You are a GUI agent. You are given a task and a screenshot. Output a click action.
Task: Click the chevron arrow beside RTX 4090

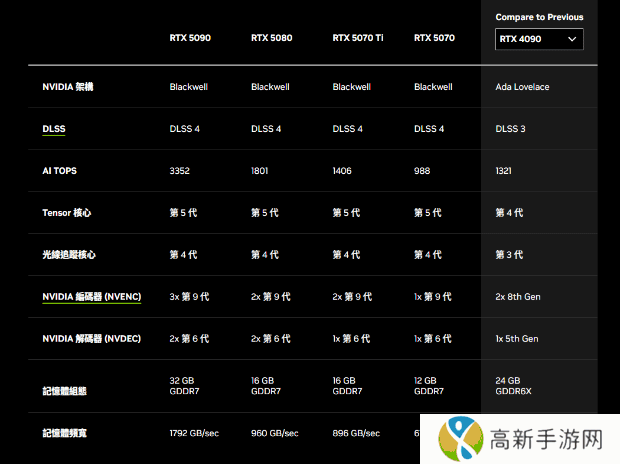click(572, 39)
